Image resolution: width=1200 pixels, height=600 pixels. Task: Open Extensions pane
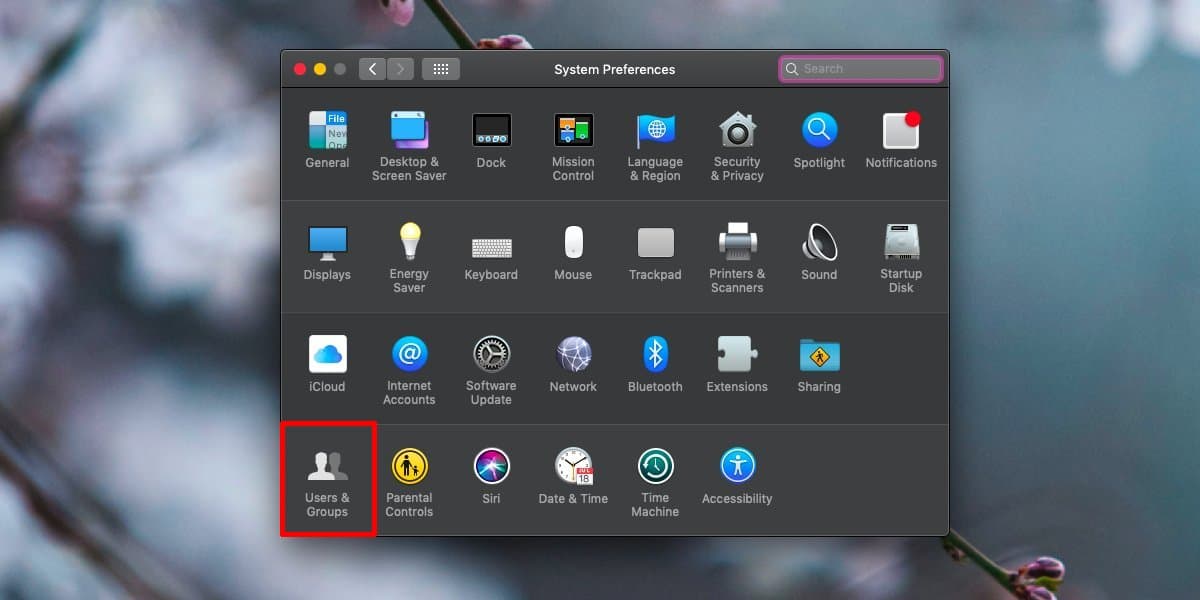coord(737,364)
